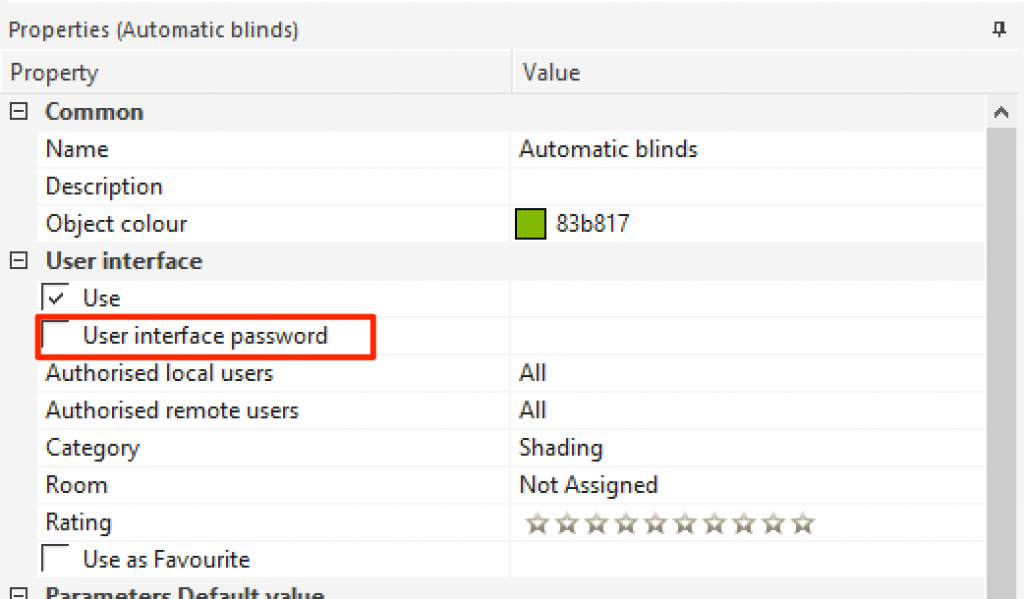The image size is (1024, 599).
Task: Collapse the User interface section
Action: pos(17,261)
